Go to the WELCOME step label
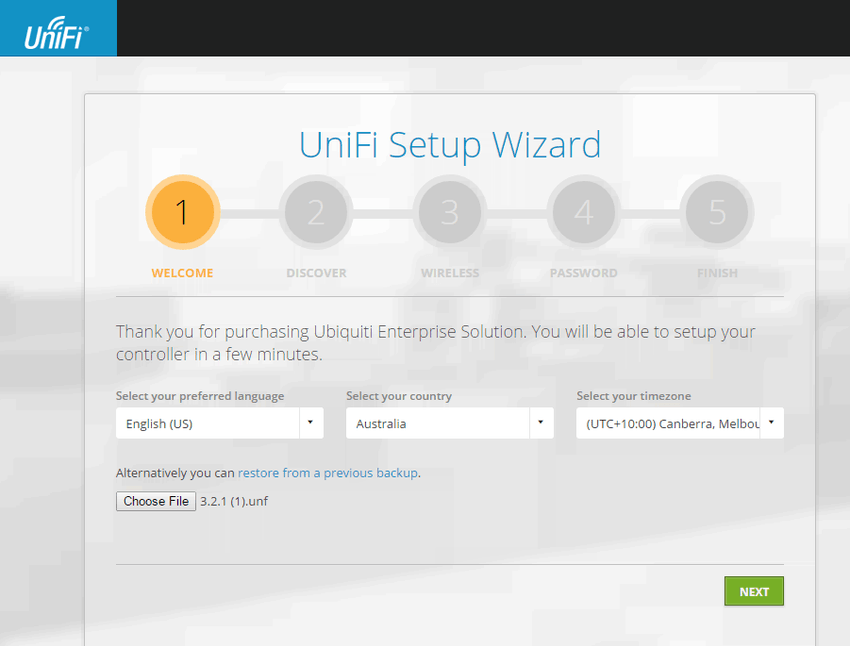The image size is (850, 646). (x=183, y=273)
